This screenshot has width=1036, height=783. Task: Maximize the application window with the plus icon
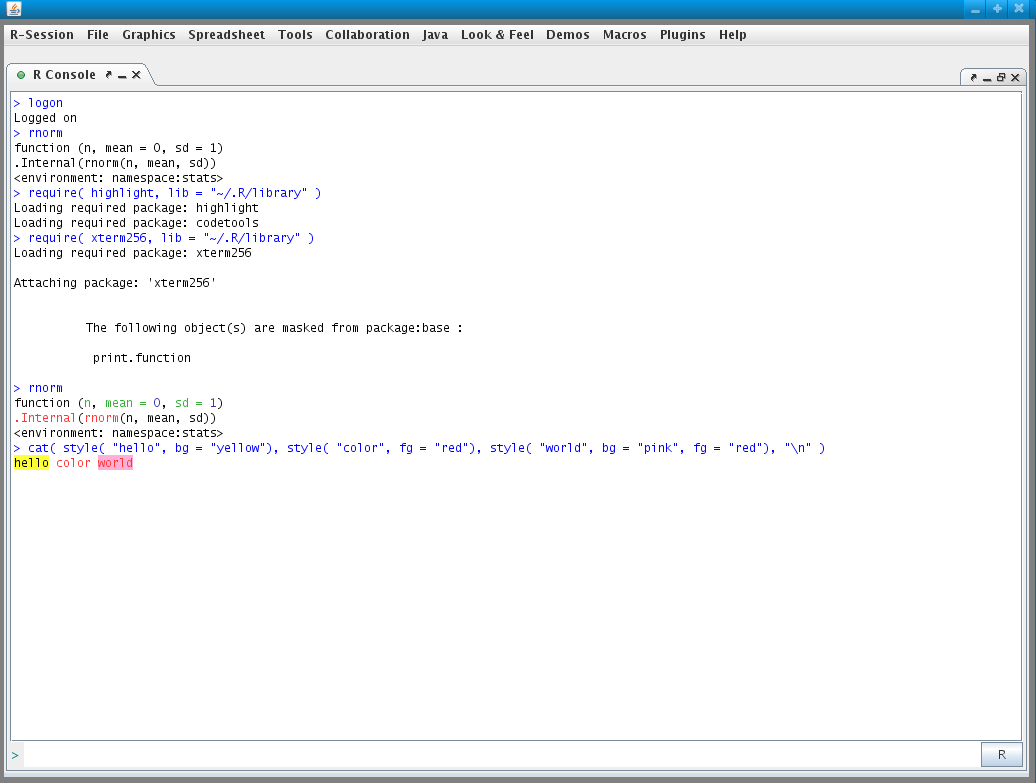[x=997, y=9]
